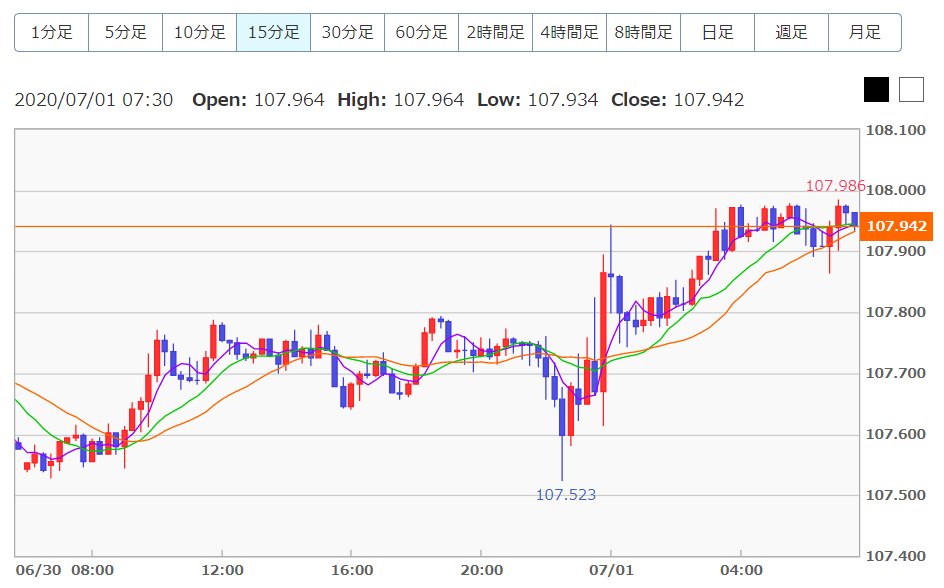This screenshot has height=588, width=944.
Task: Click the orange 107.942 current price label
Action: tap(896, 226)
